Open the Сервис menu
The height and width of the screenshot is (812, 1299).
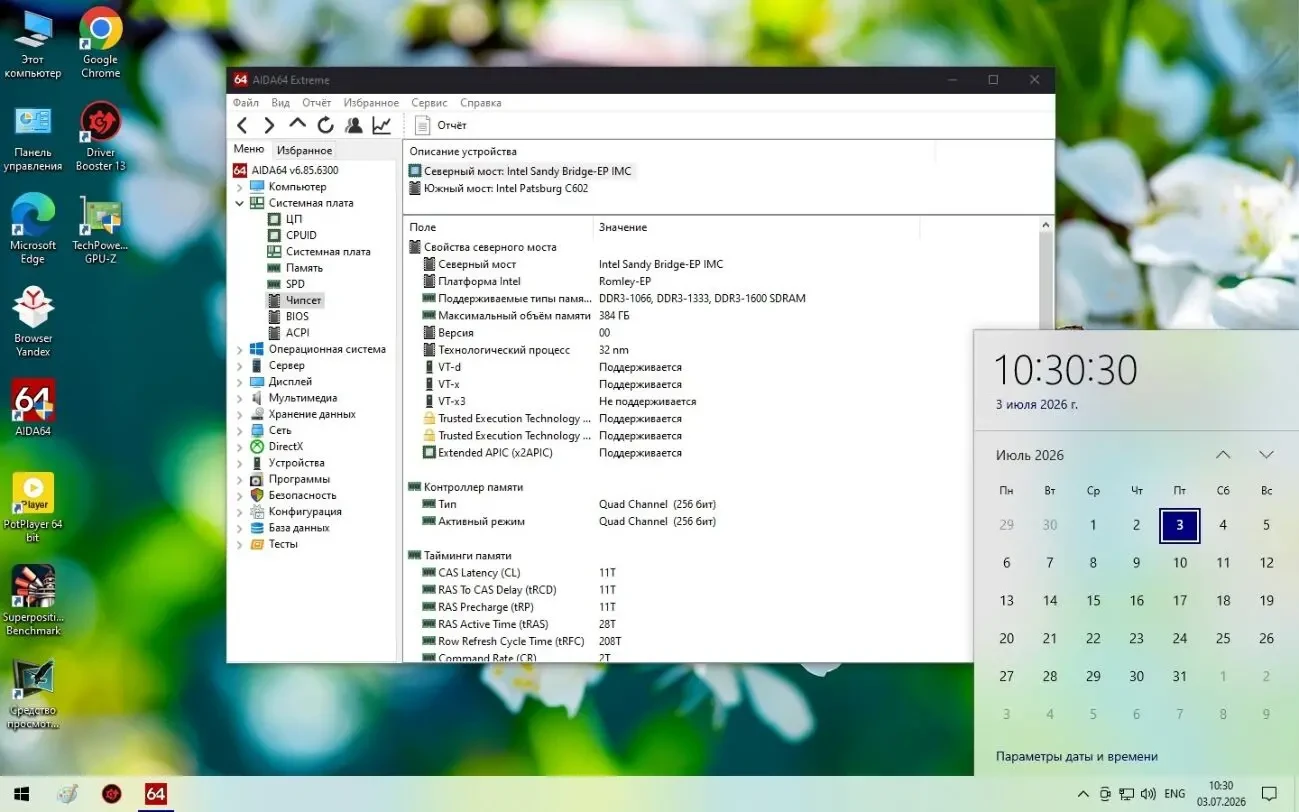(429, 103)
